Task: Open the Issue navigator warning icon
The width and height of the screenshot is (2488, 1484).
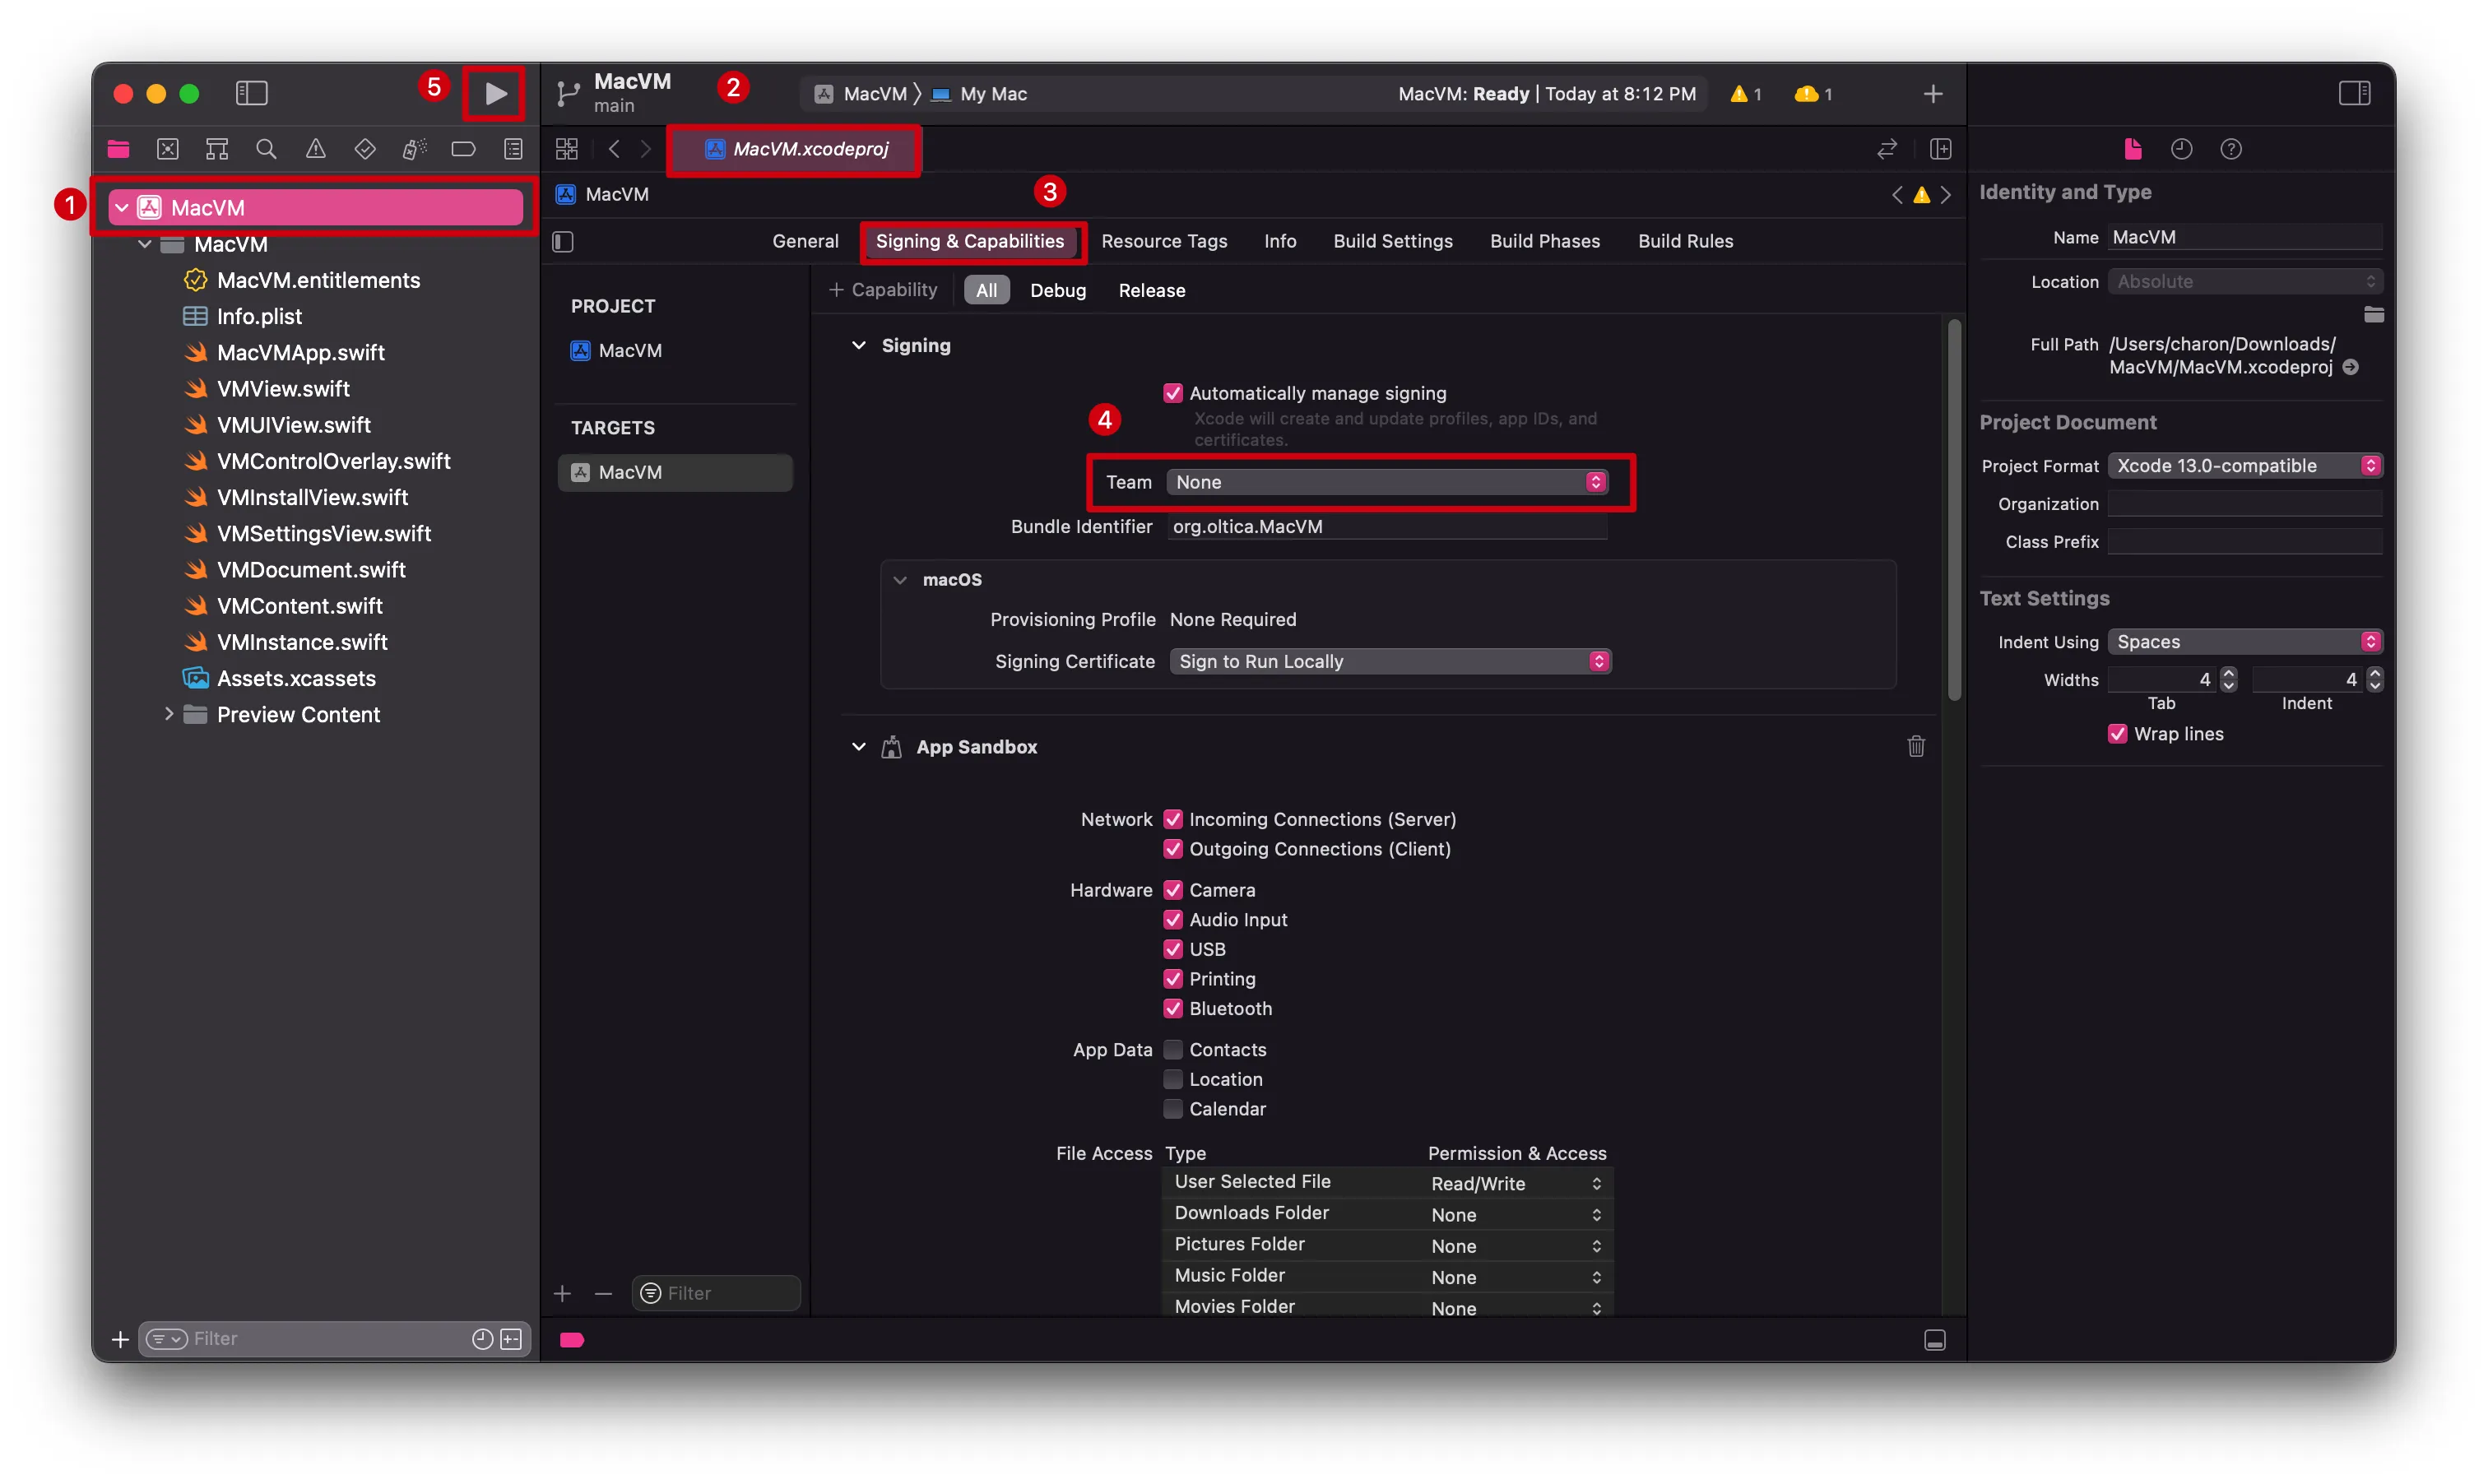Action: [x=316, y=149]
